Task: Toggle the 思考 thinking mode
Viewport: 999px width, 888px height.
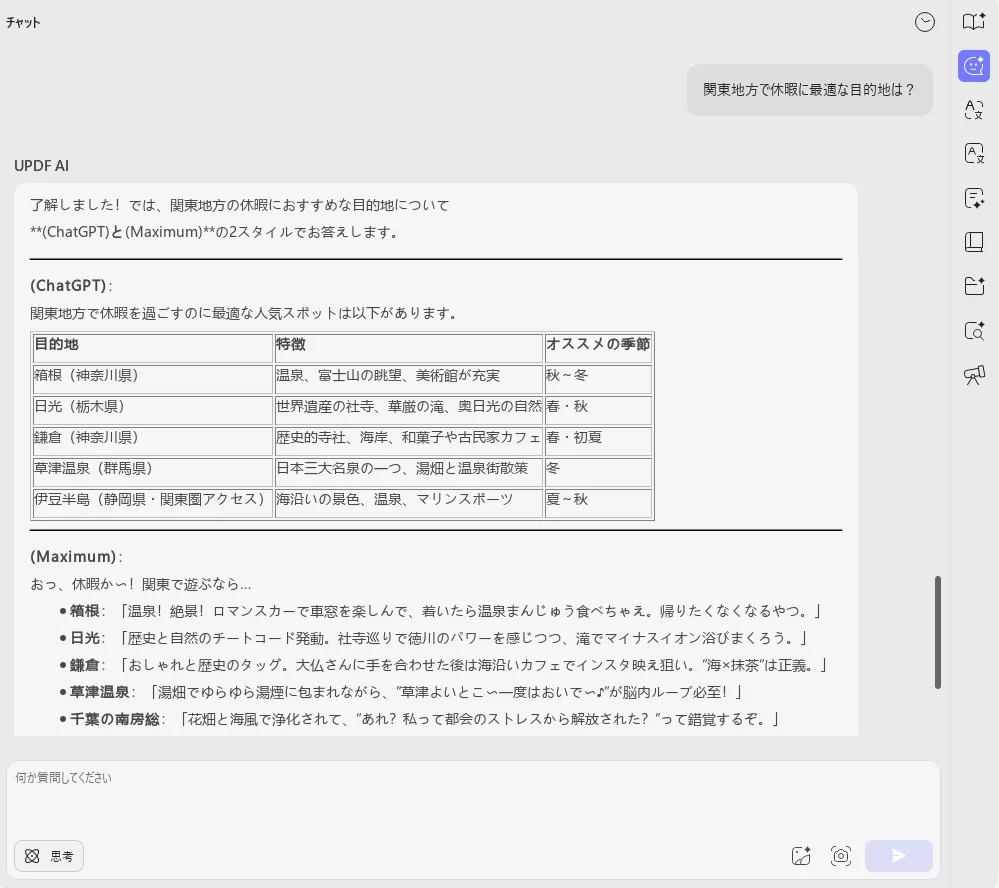Action: [48, 856]
